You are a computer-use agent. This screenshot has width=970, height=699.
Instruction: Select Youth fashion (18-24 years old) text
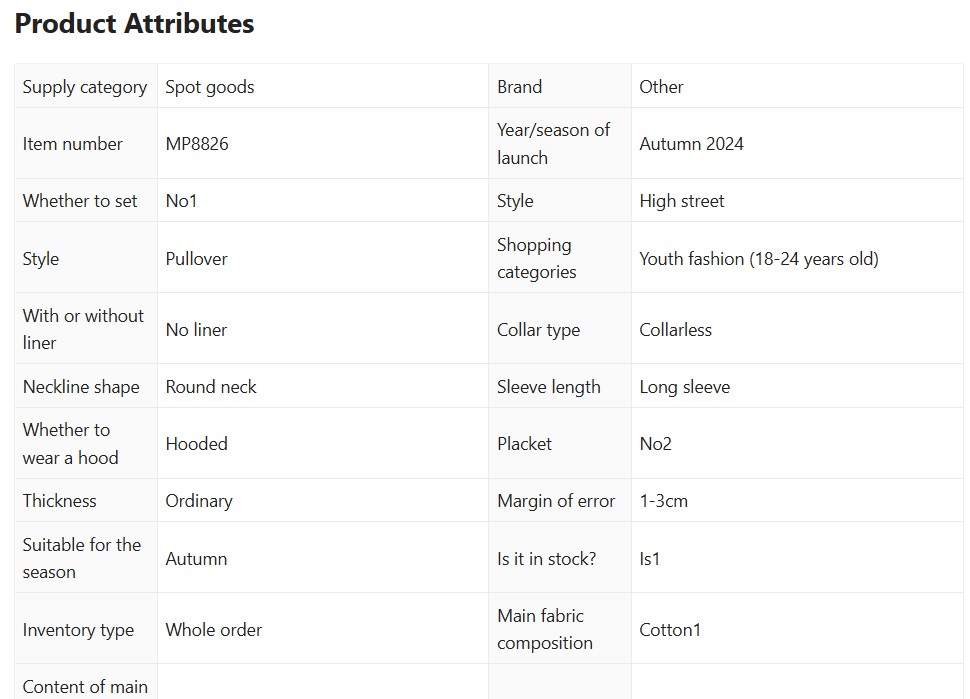point(758,259)
